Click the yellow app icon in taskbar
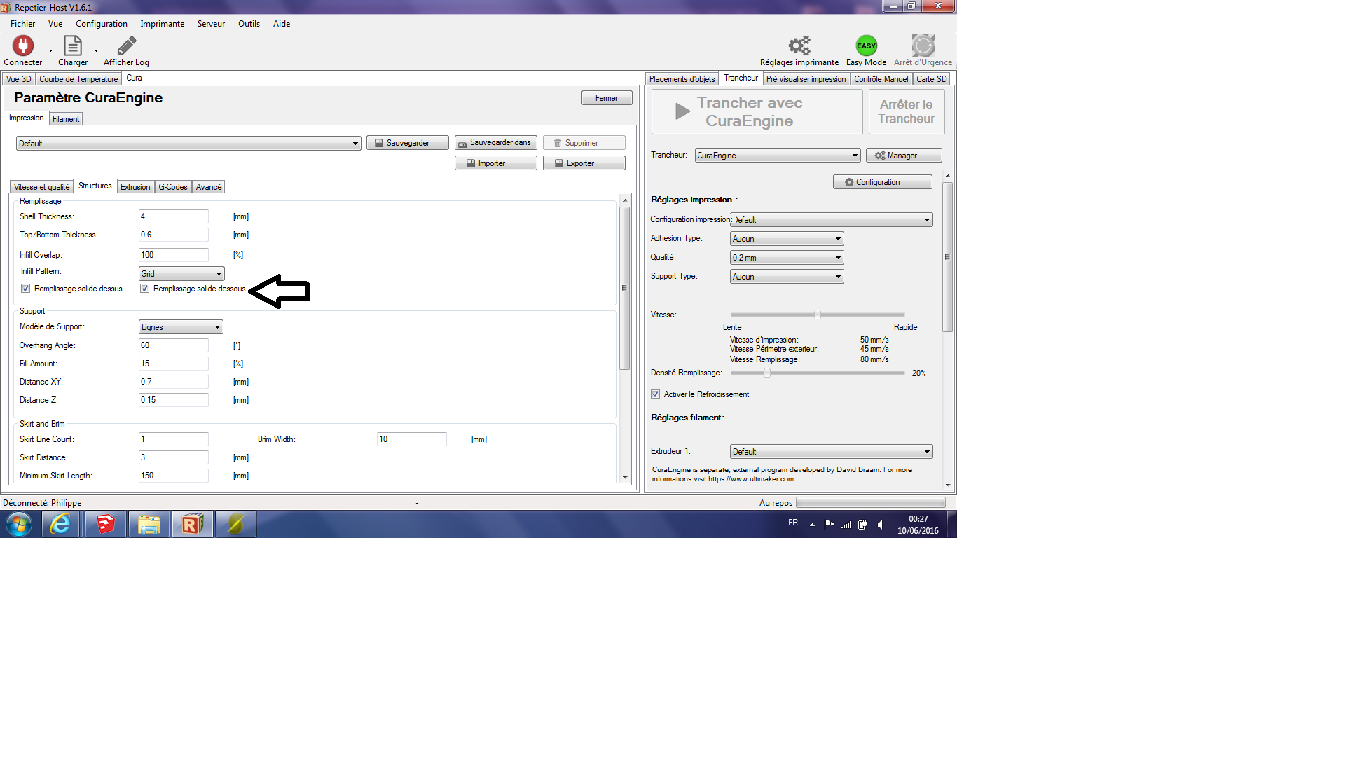Viewport: 1366px width, 768px height. [236, 524]
